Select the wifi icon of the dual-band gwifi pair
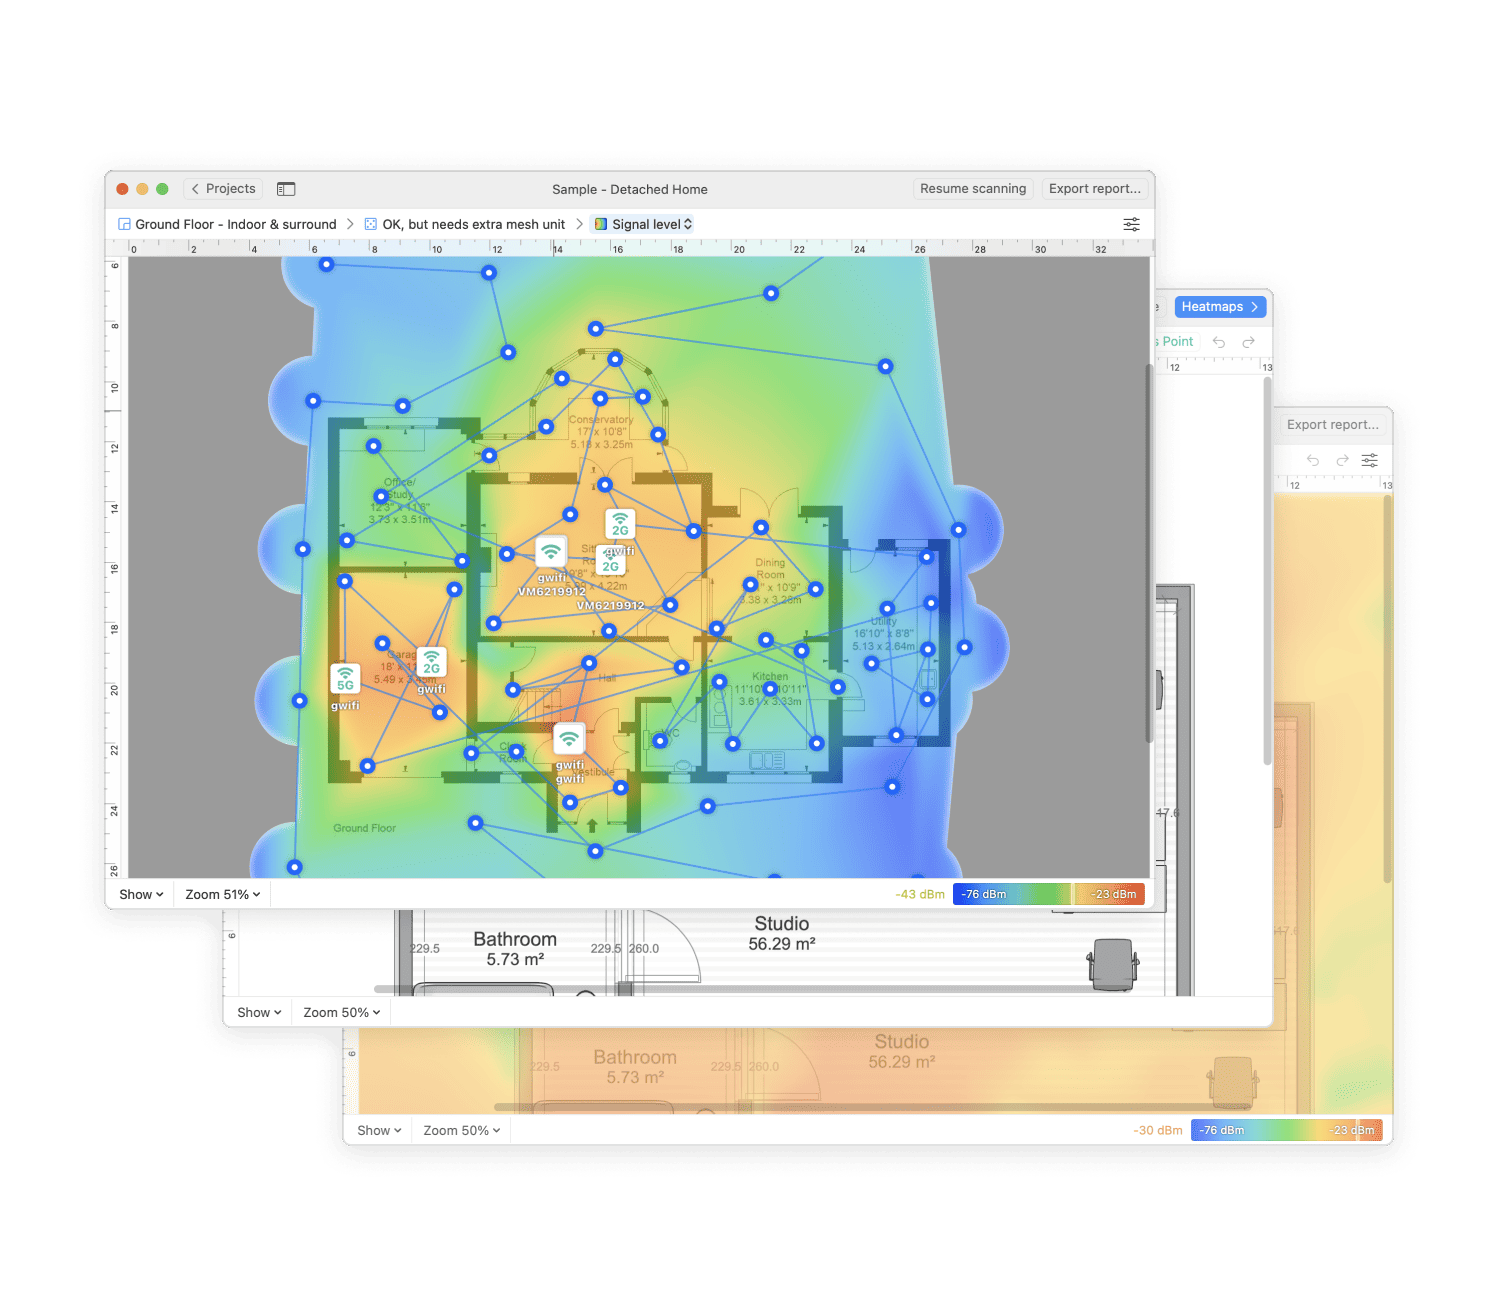 (x=551, y=550)
